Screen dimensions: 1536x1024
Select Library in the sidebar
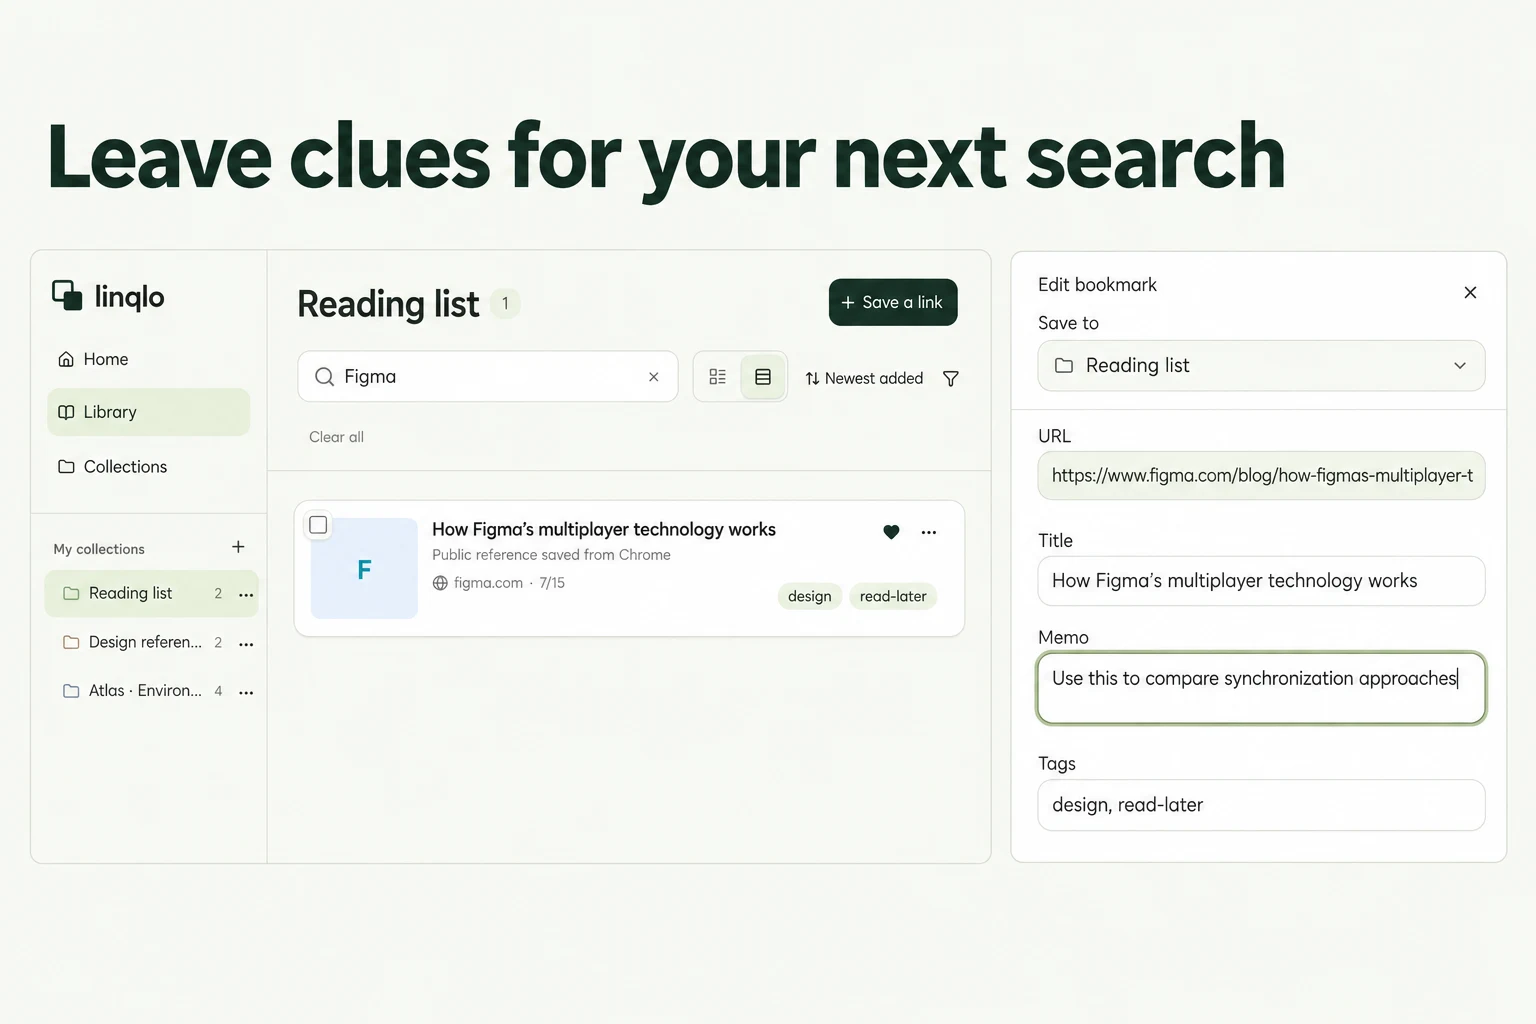tap(148, 412)
